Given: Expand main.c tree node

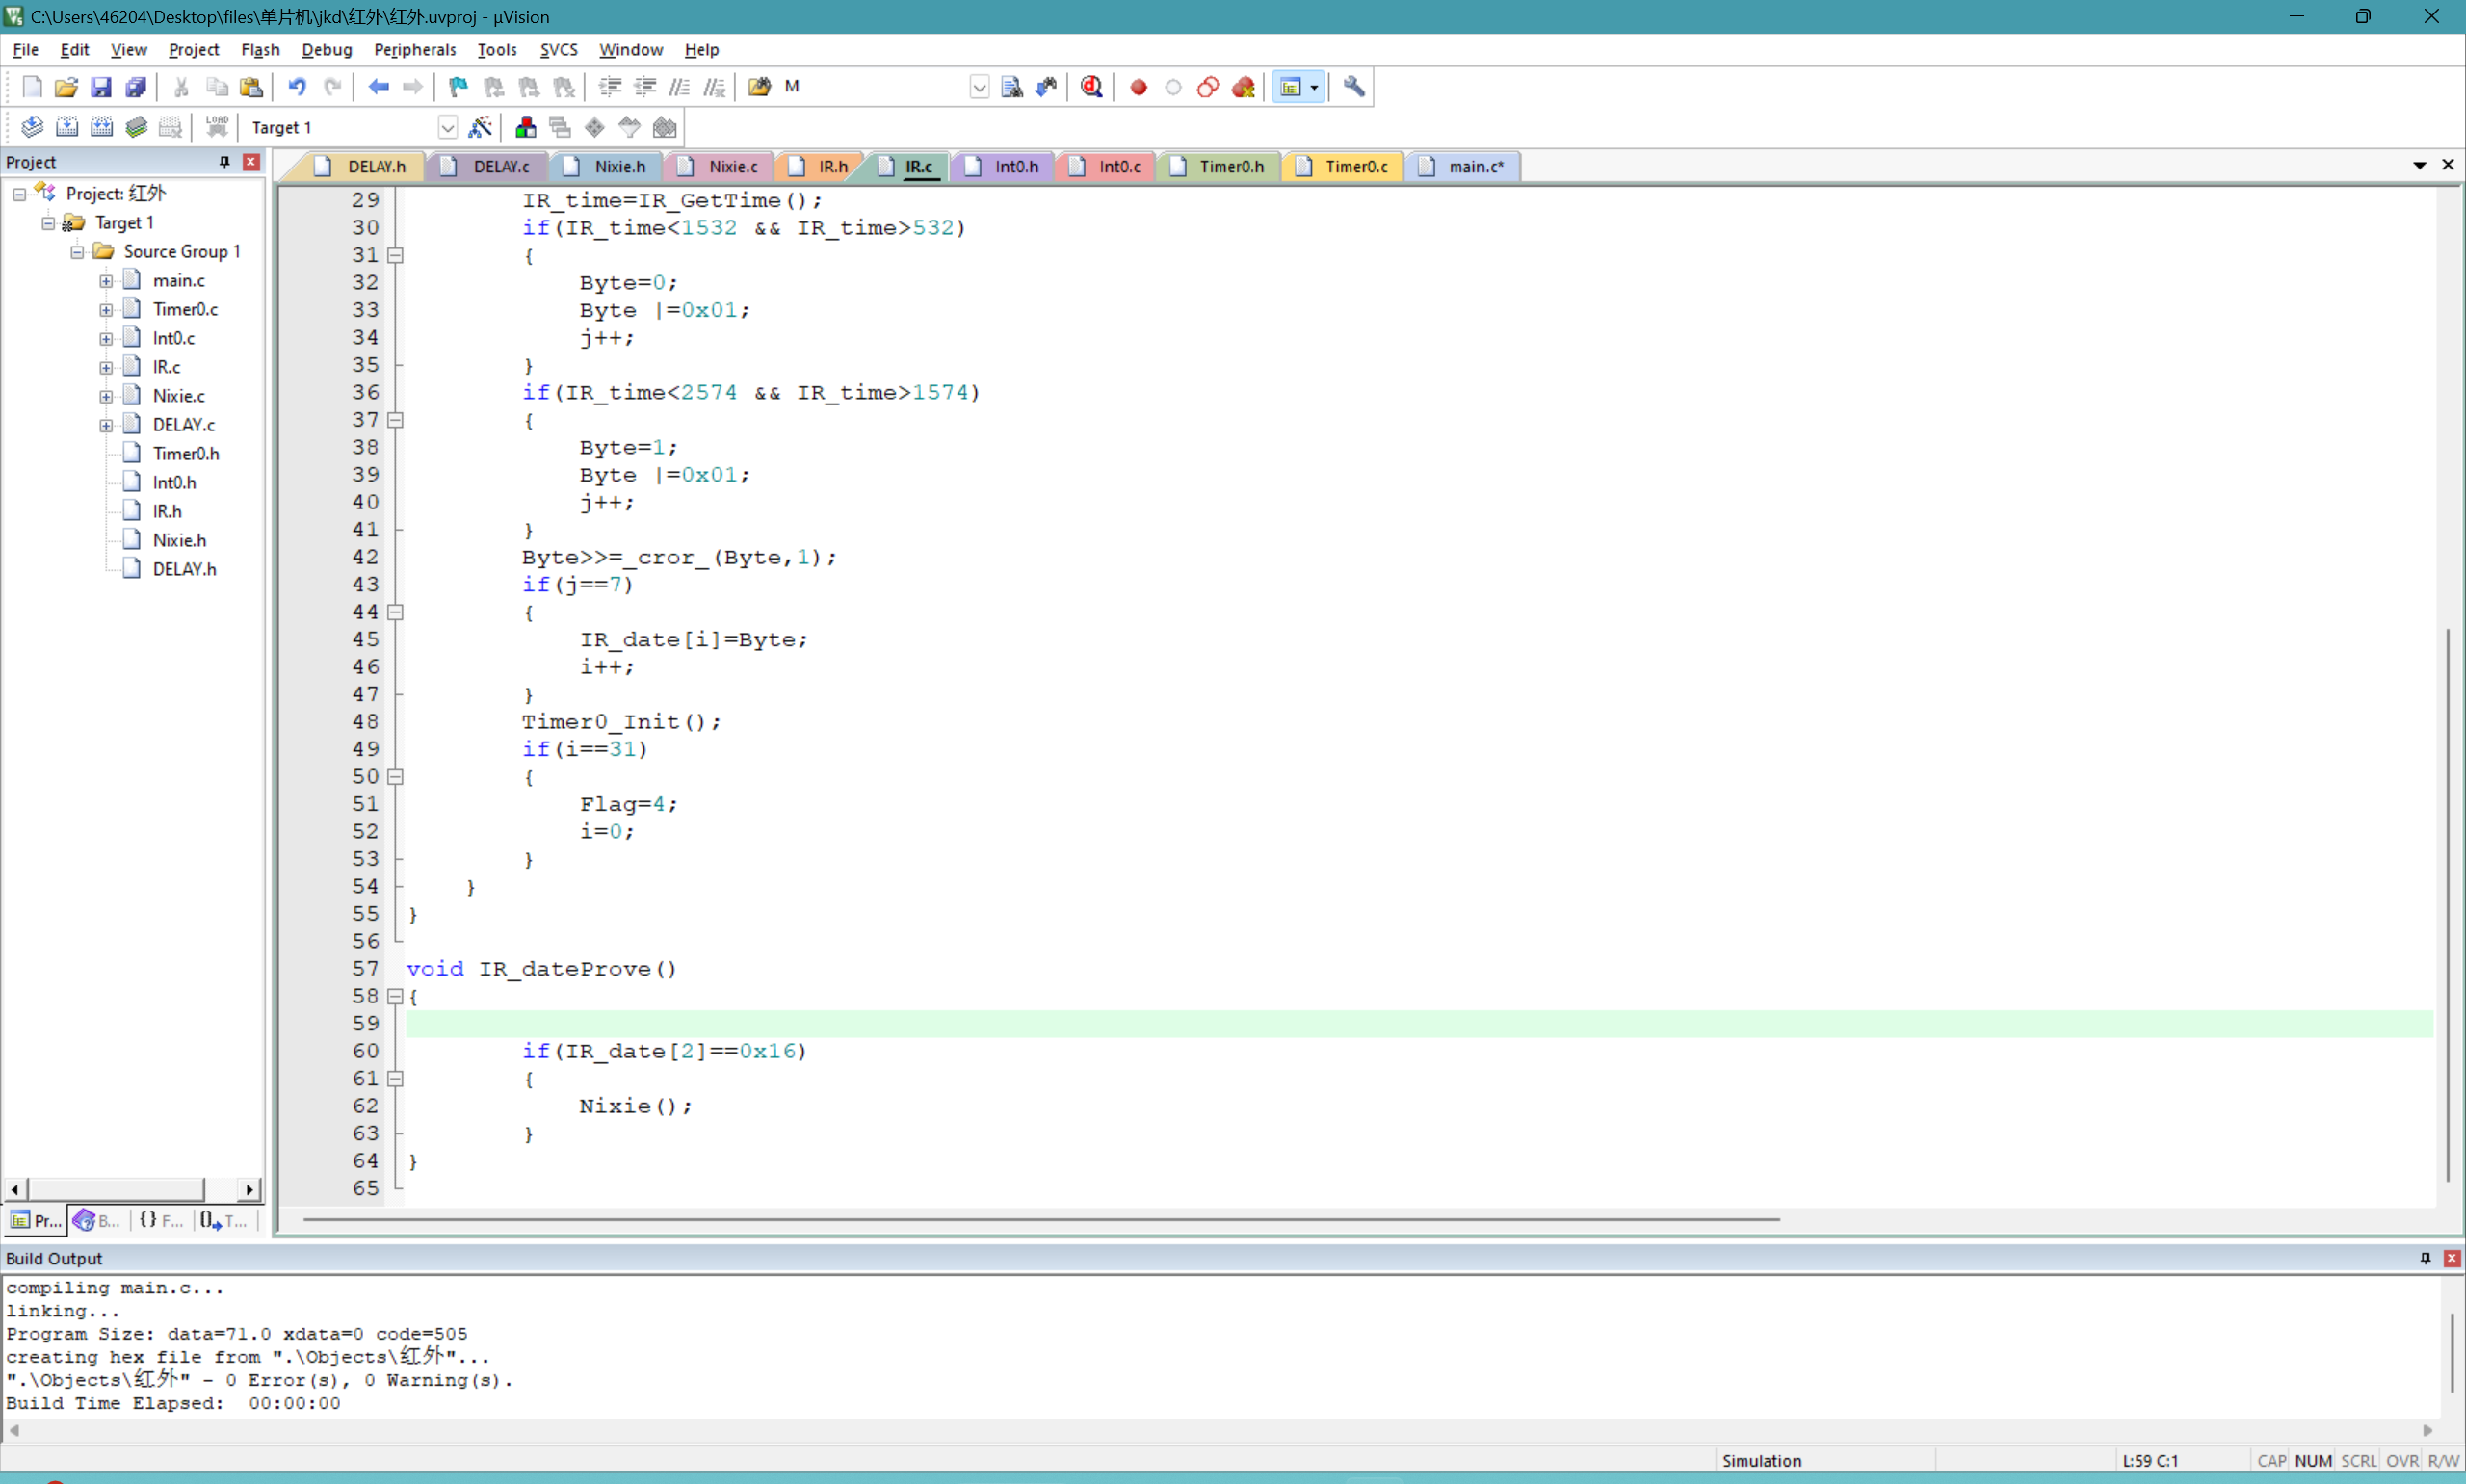Looking at the screenshot, I should pos(106,281).
